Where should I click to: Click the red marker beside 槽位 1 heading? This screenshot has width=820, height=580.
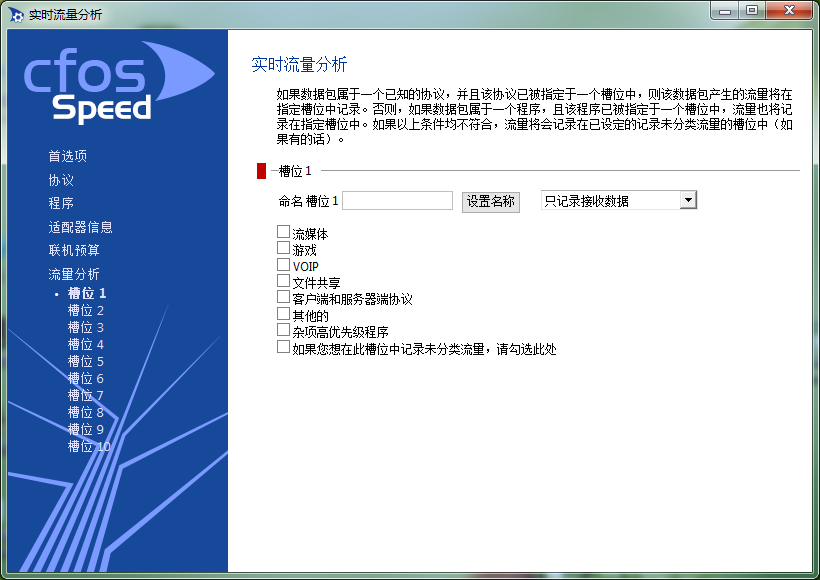[x=261, y=171]
